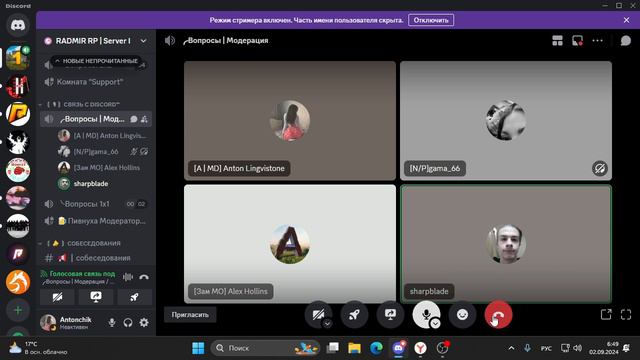Enter full screen mode
640x360 pixels.
(x=626, y=314)
